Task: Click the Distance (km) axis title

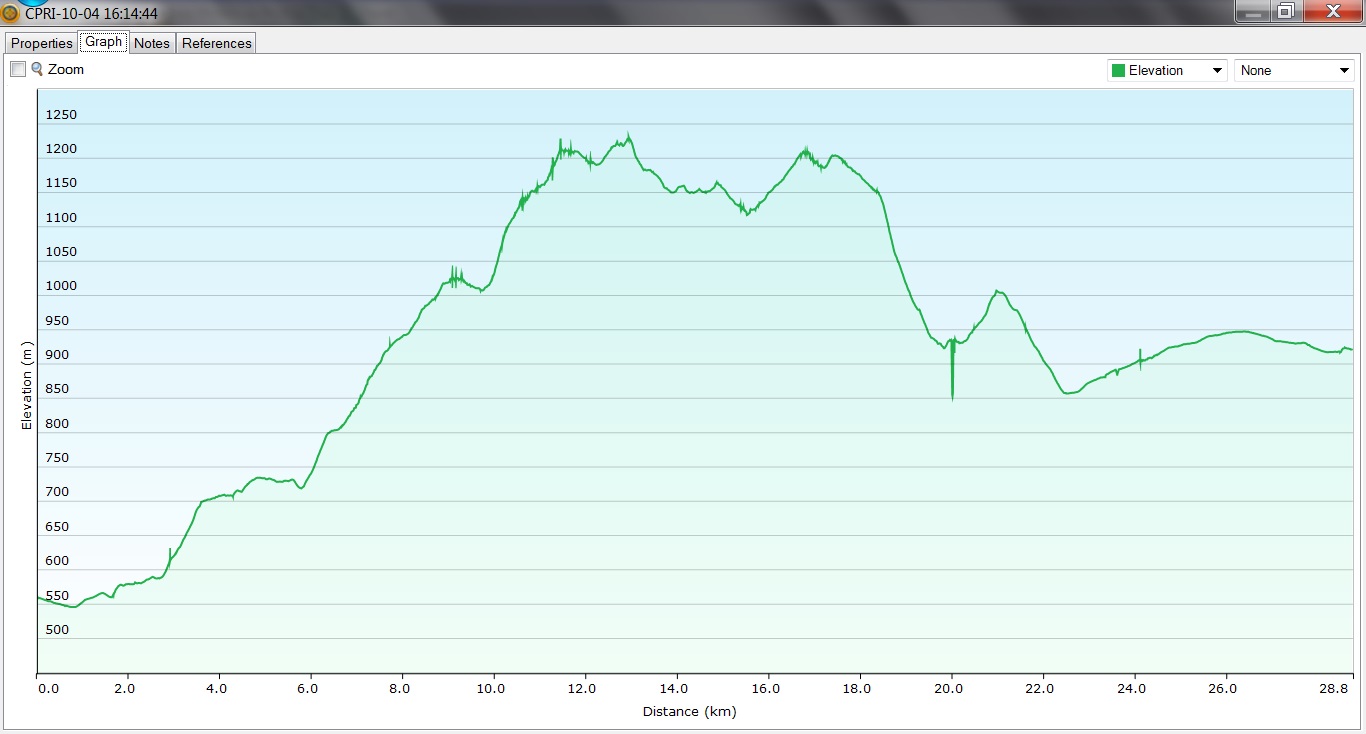Action: tap(689, 712)
